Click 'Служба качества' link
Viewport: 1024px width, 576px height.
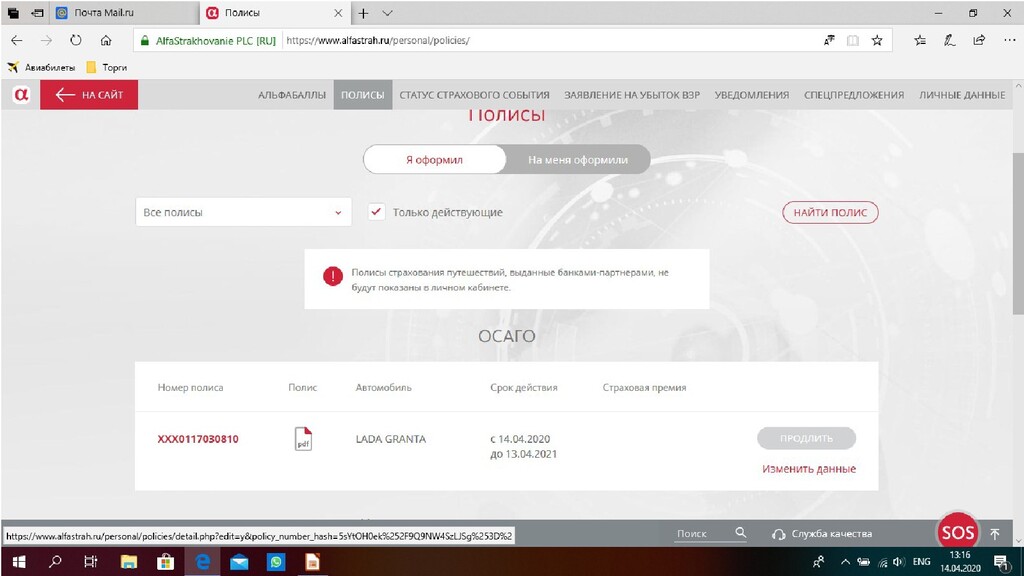(x=822, y=534)
